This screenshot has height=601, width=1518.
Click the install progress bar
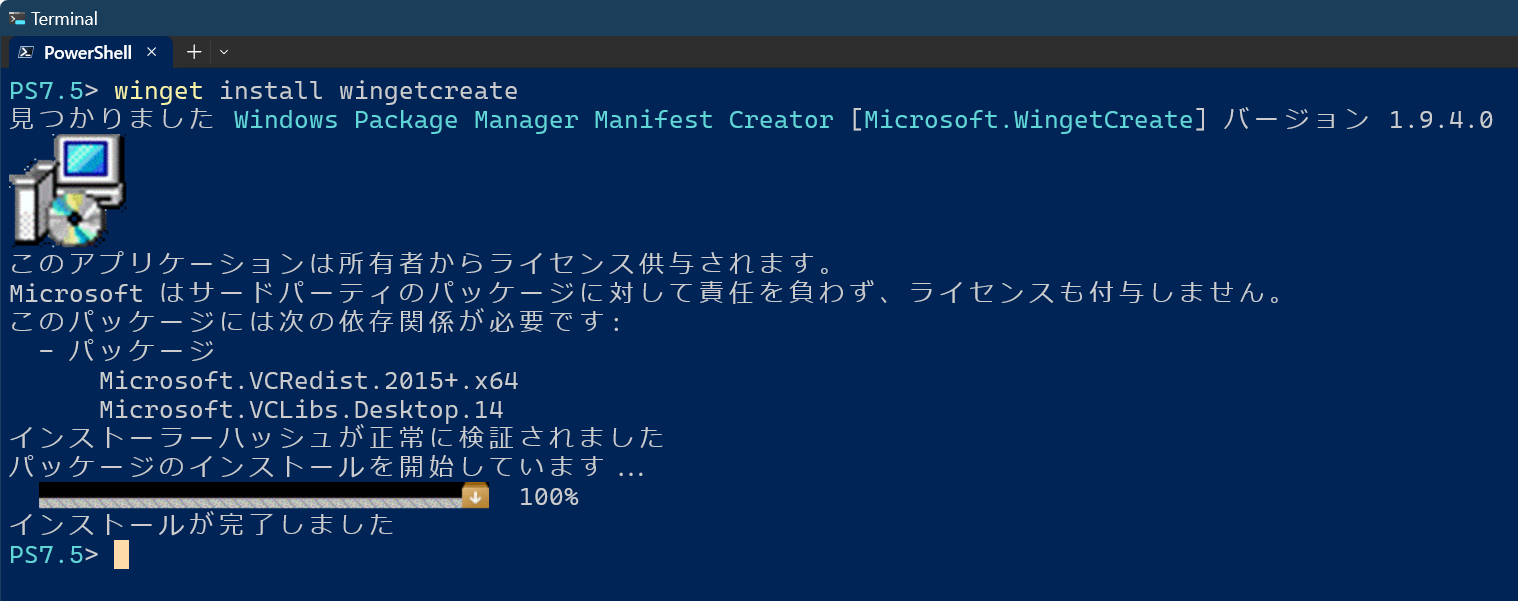coord(250,496)
